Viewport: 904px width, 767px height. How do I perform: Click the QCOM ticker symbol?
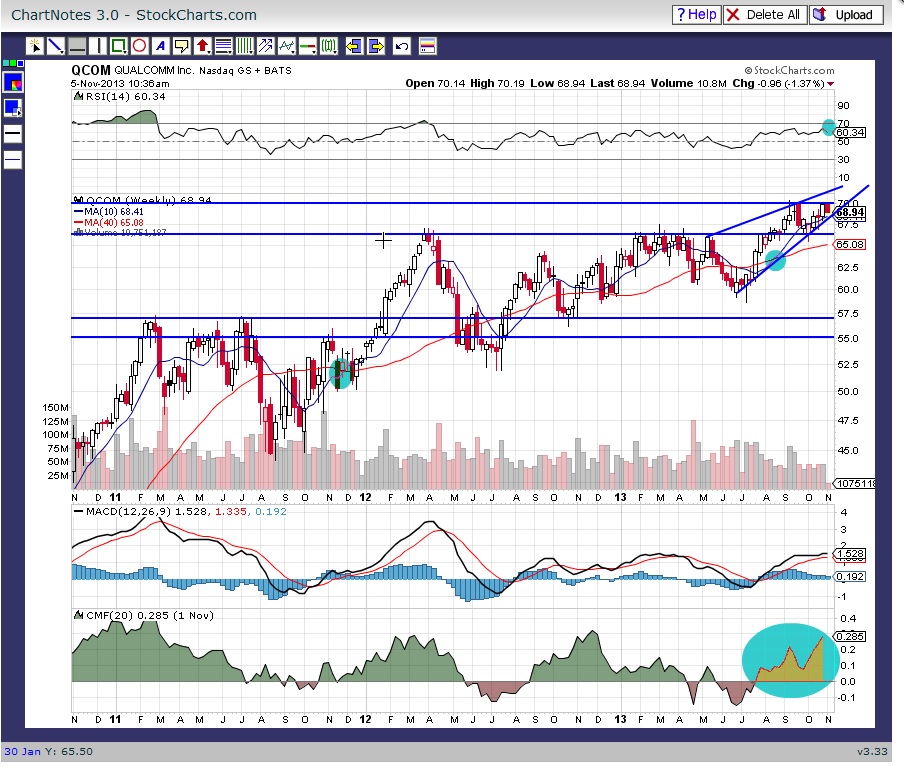[91, 70]
